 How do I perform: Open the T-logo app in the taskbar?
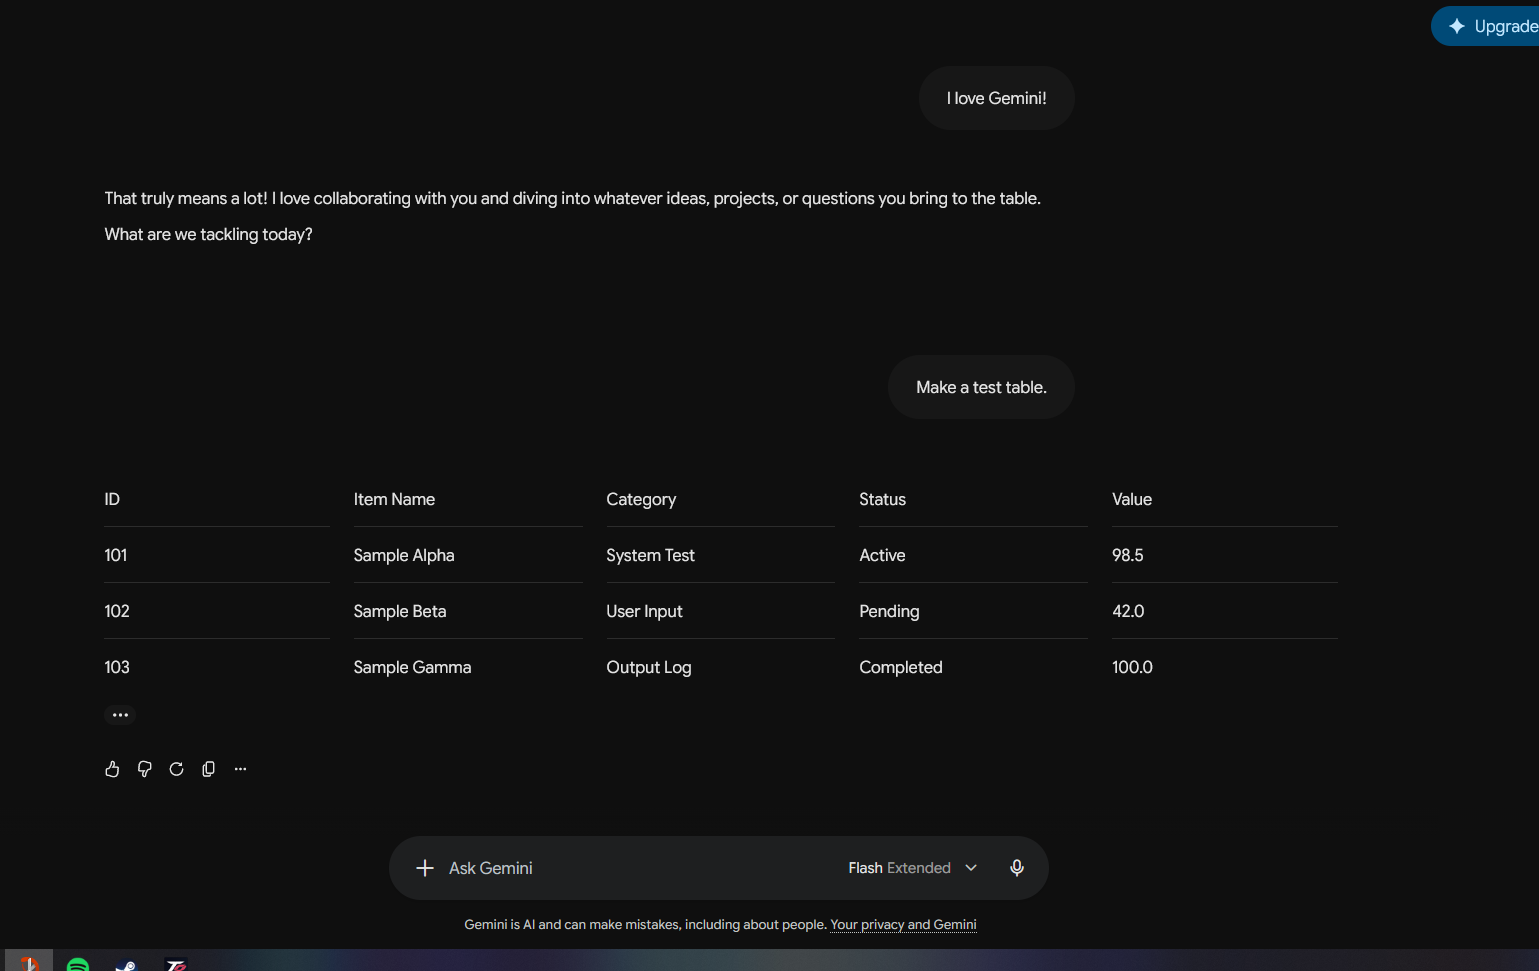point(176,964)
